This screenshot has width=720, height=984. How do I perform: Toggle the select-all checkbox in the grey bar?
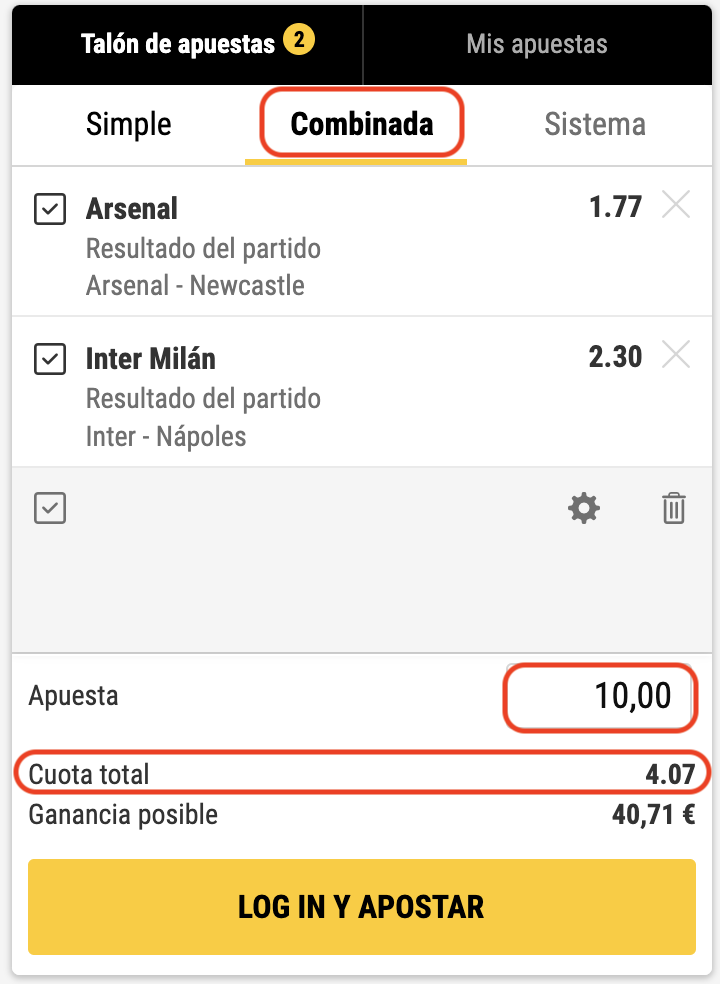point(50,509)
